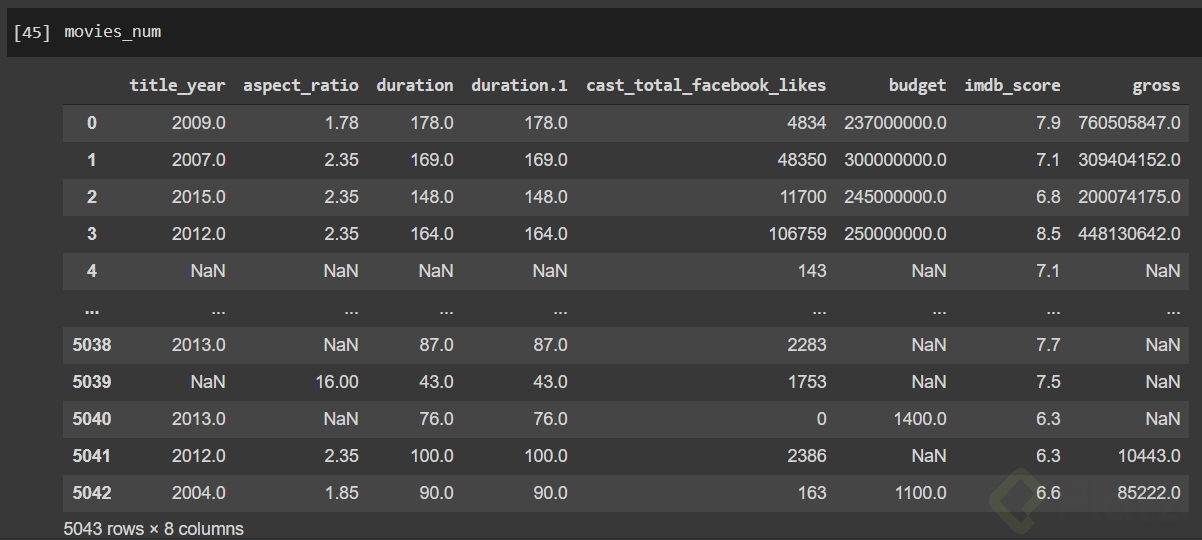
Task: Select row index 0
Action: (92, 122)
